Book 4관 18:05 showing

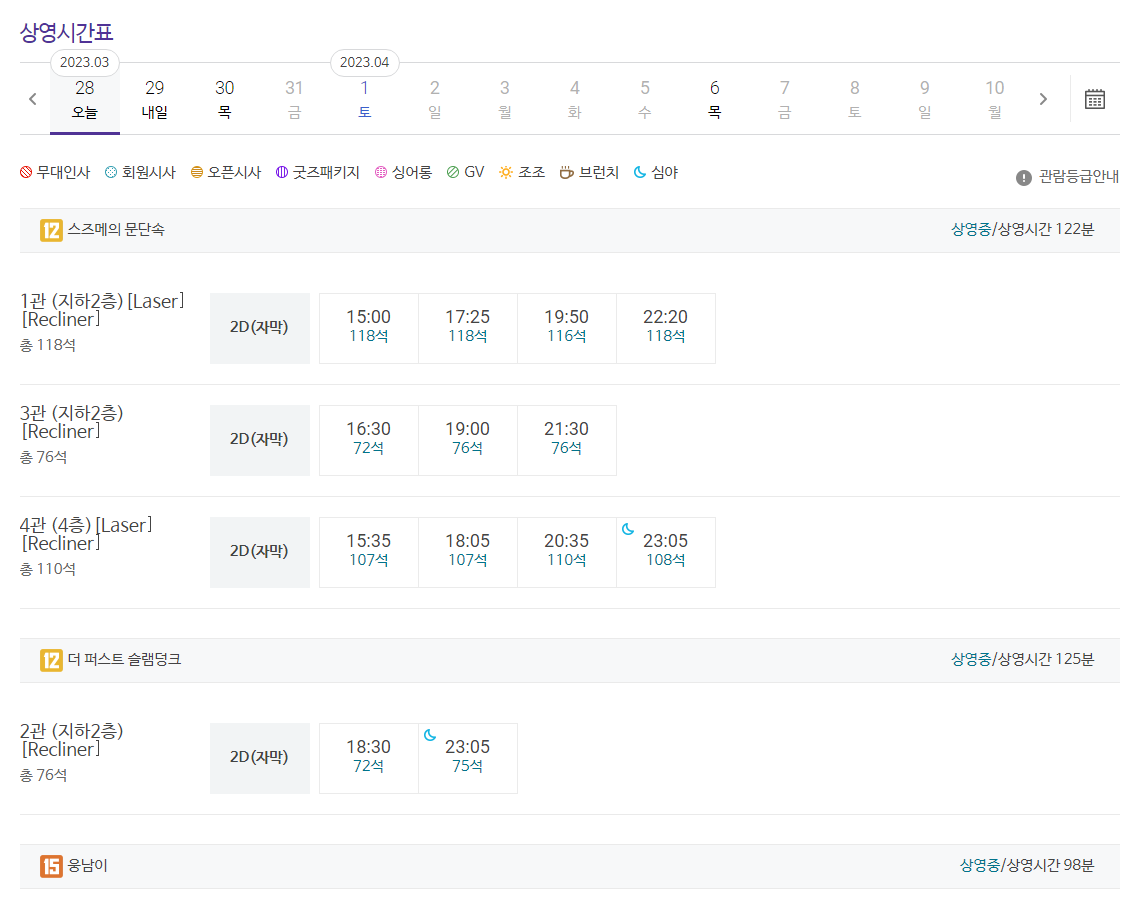(467, 552)
